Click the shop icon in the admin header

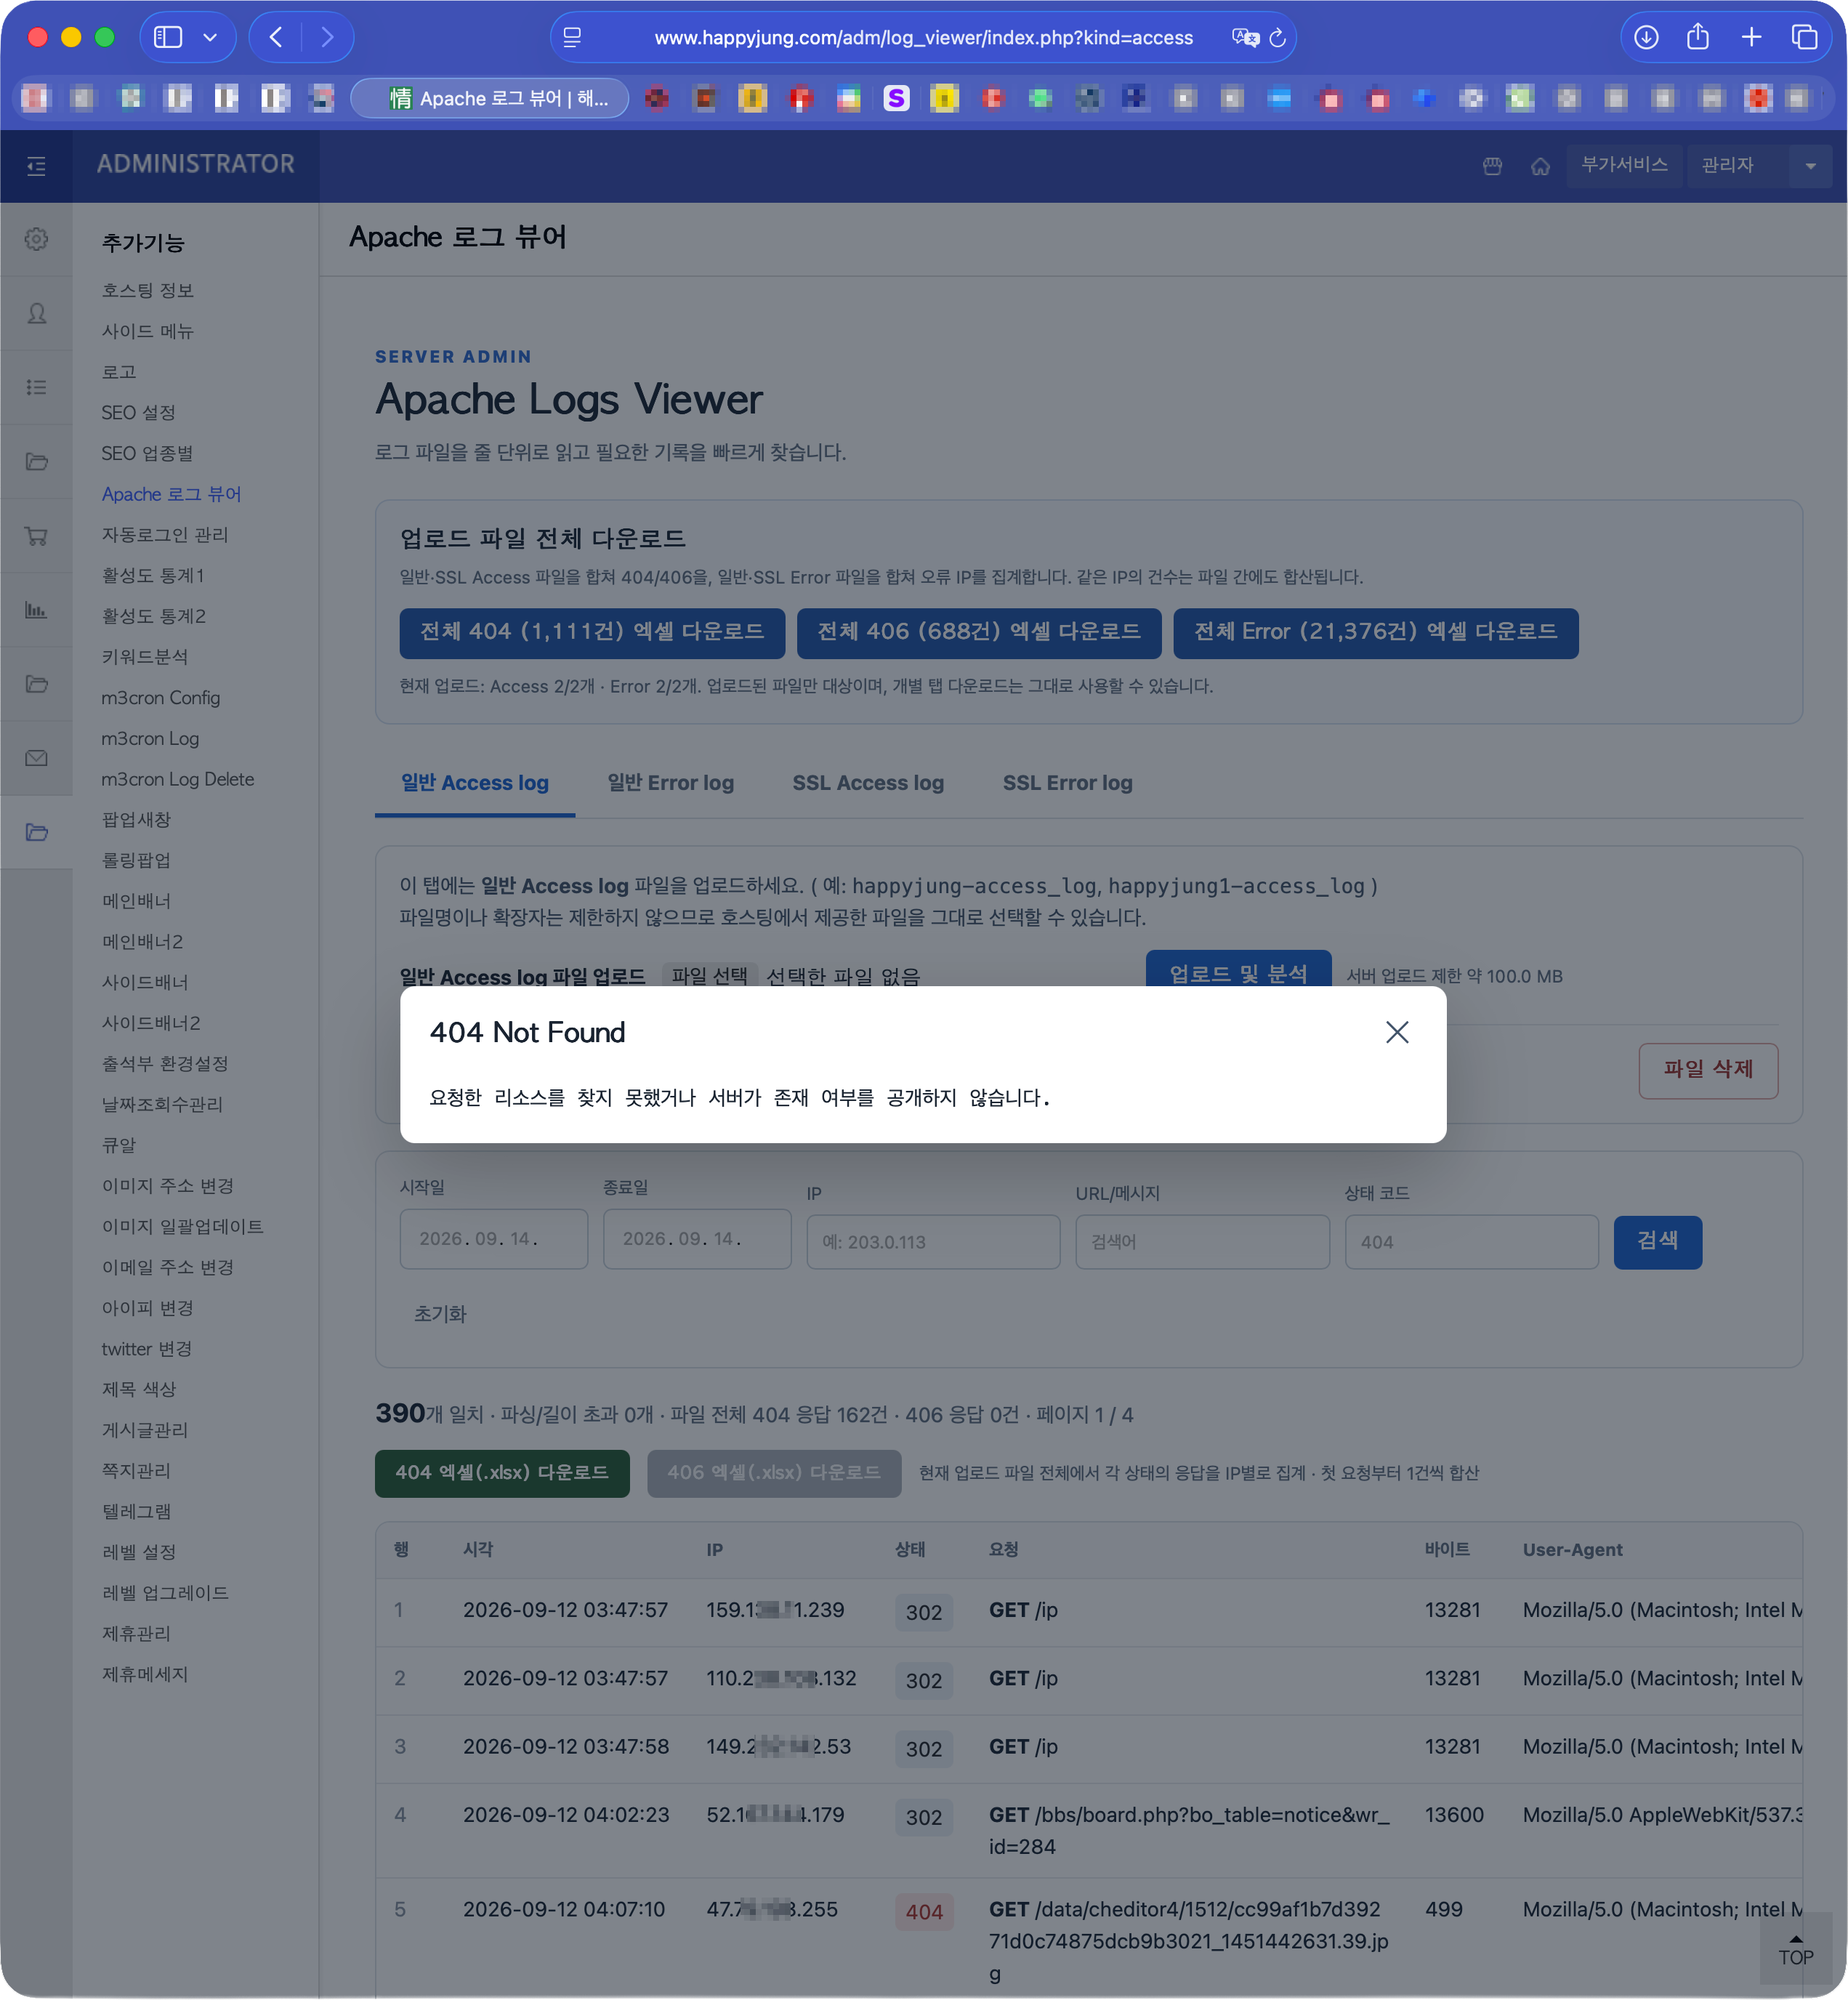click(x=1492, y=166)
